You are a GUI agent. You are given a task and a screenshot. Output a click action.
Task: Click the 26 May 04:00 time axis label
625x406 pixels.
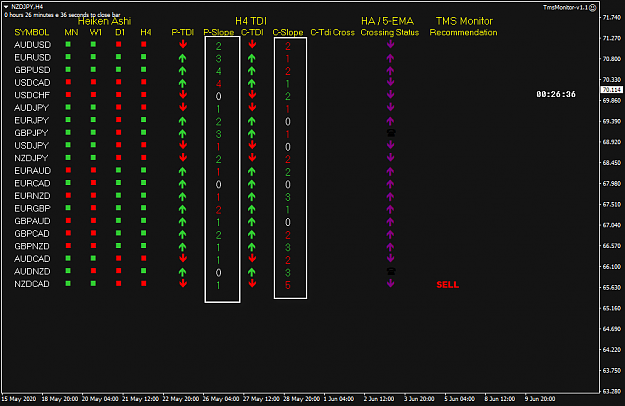click(x=221, y=398)
